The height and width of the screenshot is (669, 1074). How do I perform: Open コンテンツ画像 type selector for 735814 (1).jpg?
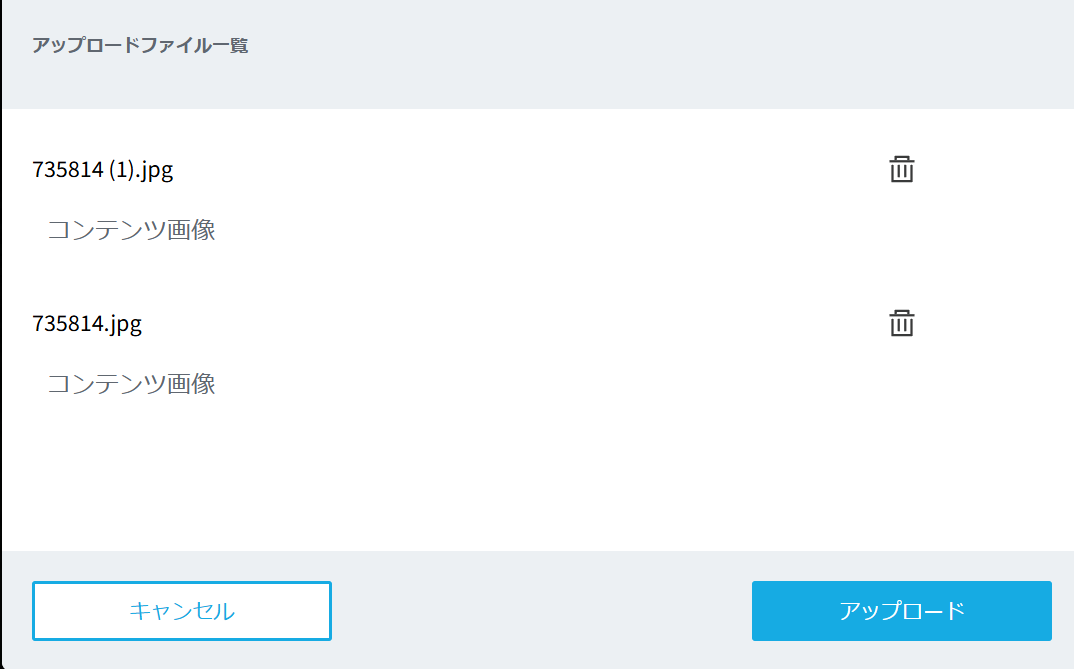coord(132,231)
